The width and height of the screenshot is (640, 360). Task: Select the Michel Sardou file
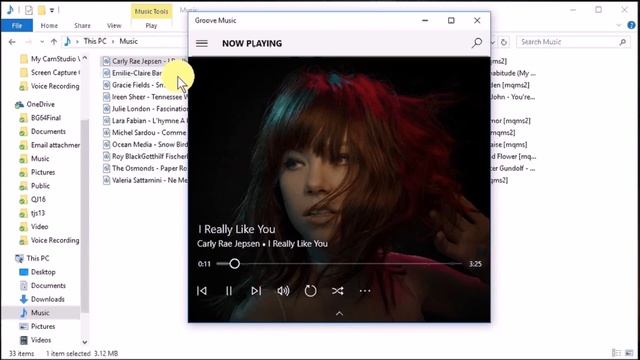click(x=145, y=132)
